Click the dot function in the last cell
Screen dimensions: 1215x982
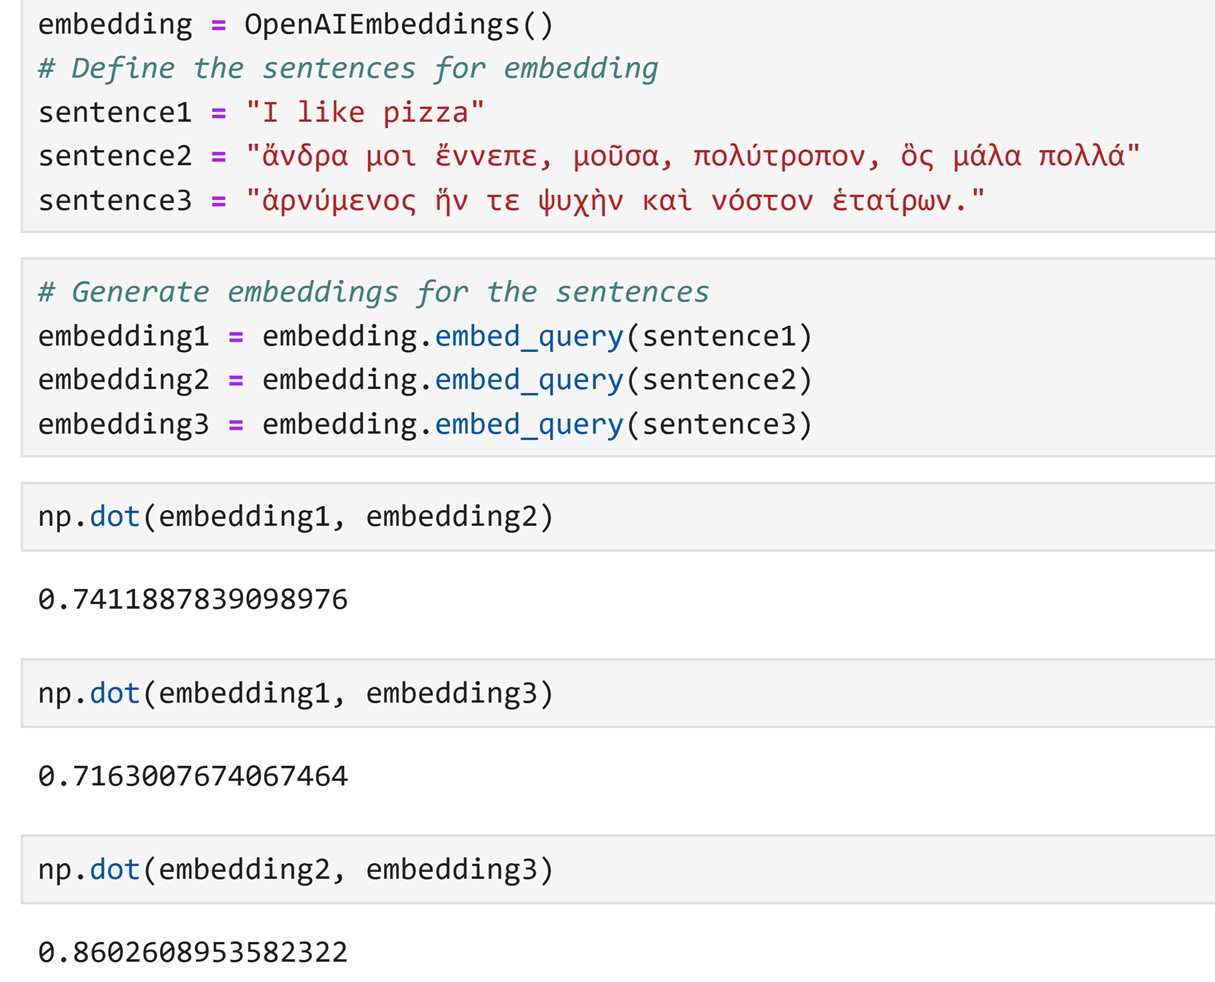115,869
